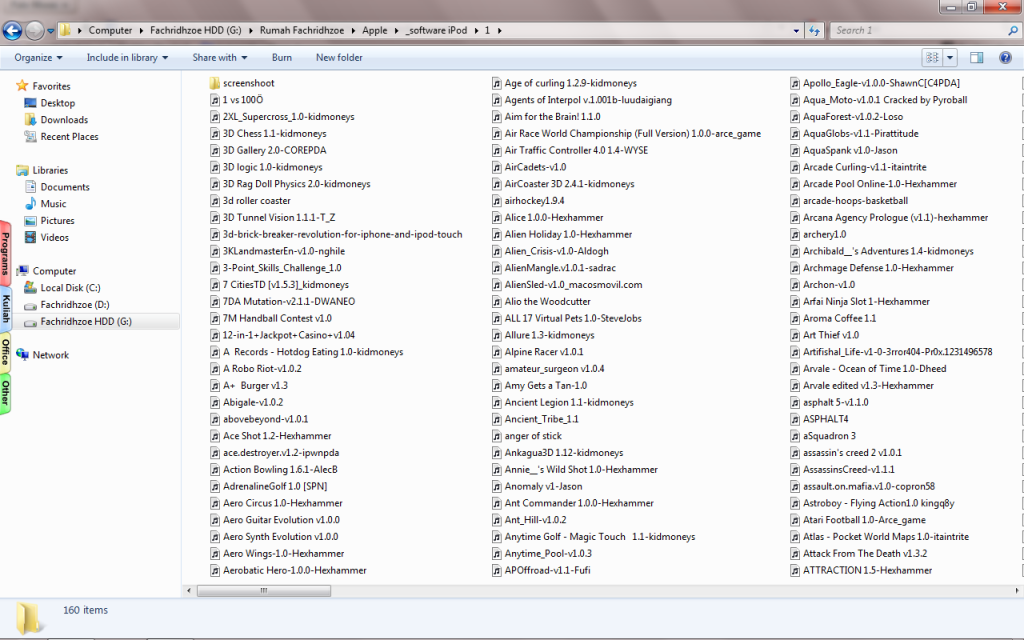Open the recent pages dropdown next to Forward
Viewport: 1024px width, 640px height.
pyautogui.click(x=50, y=31)
